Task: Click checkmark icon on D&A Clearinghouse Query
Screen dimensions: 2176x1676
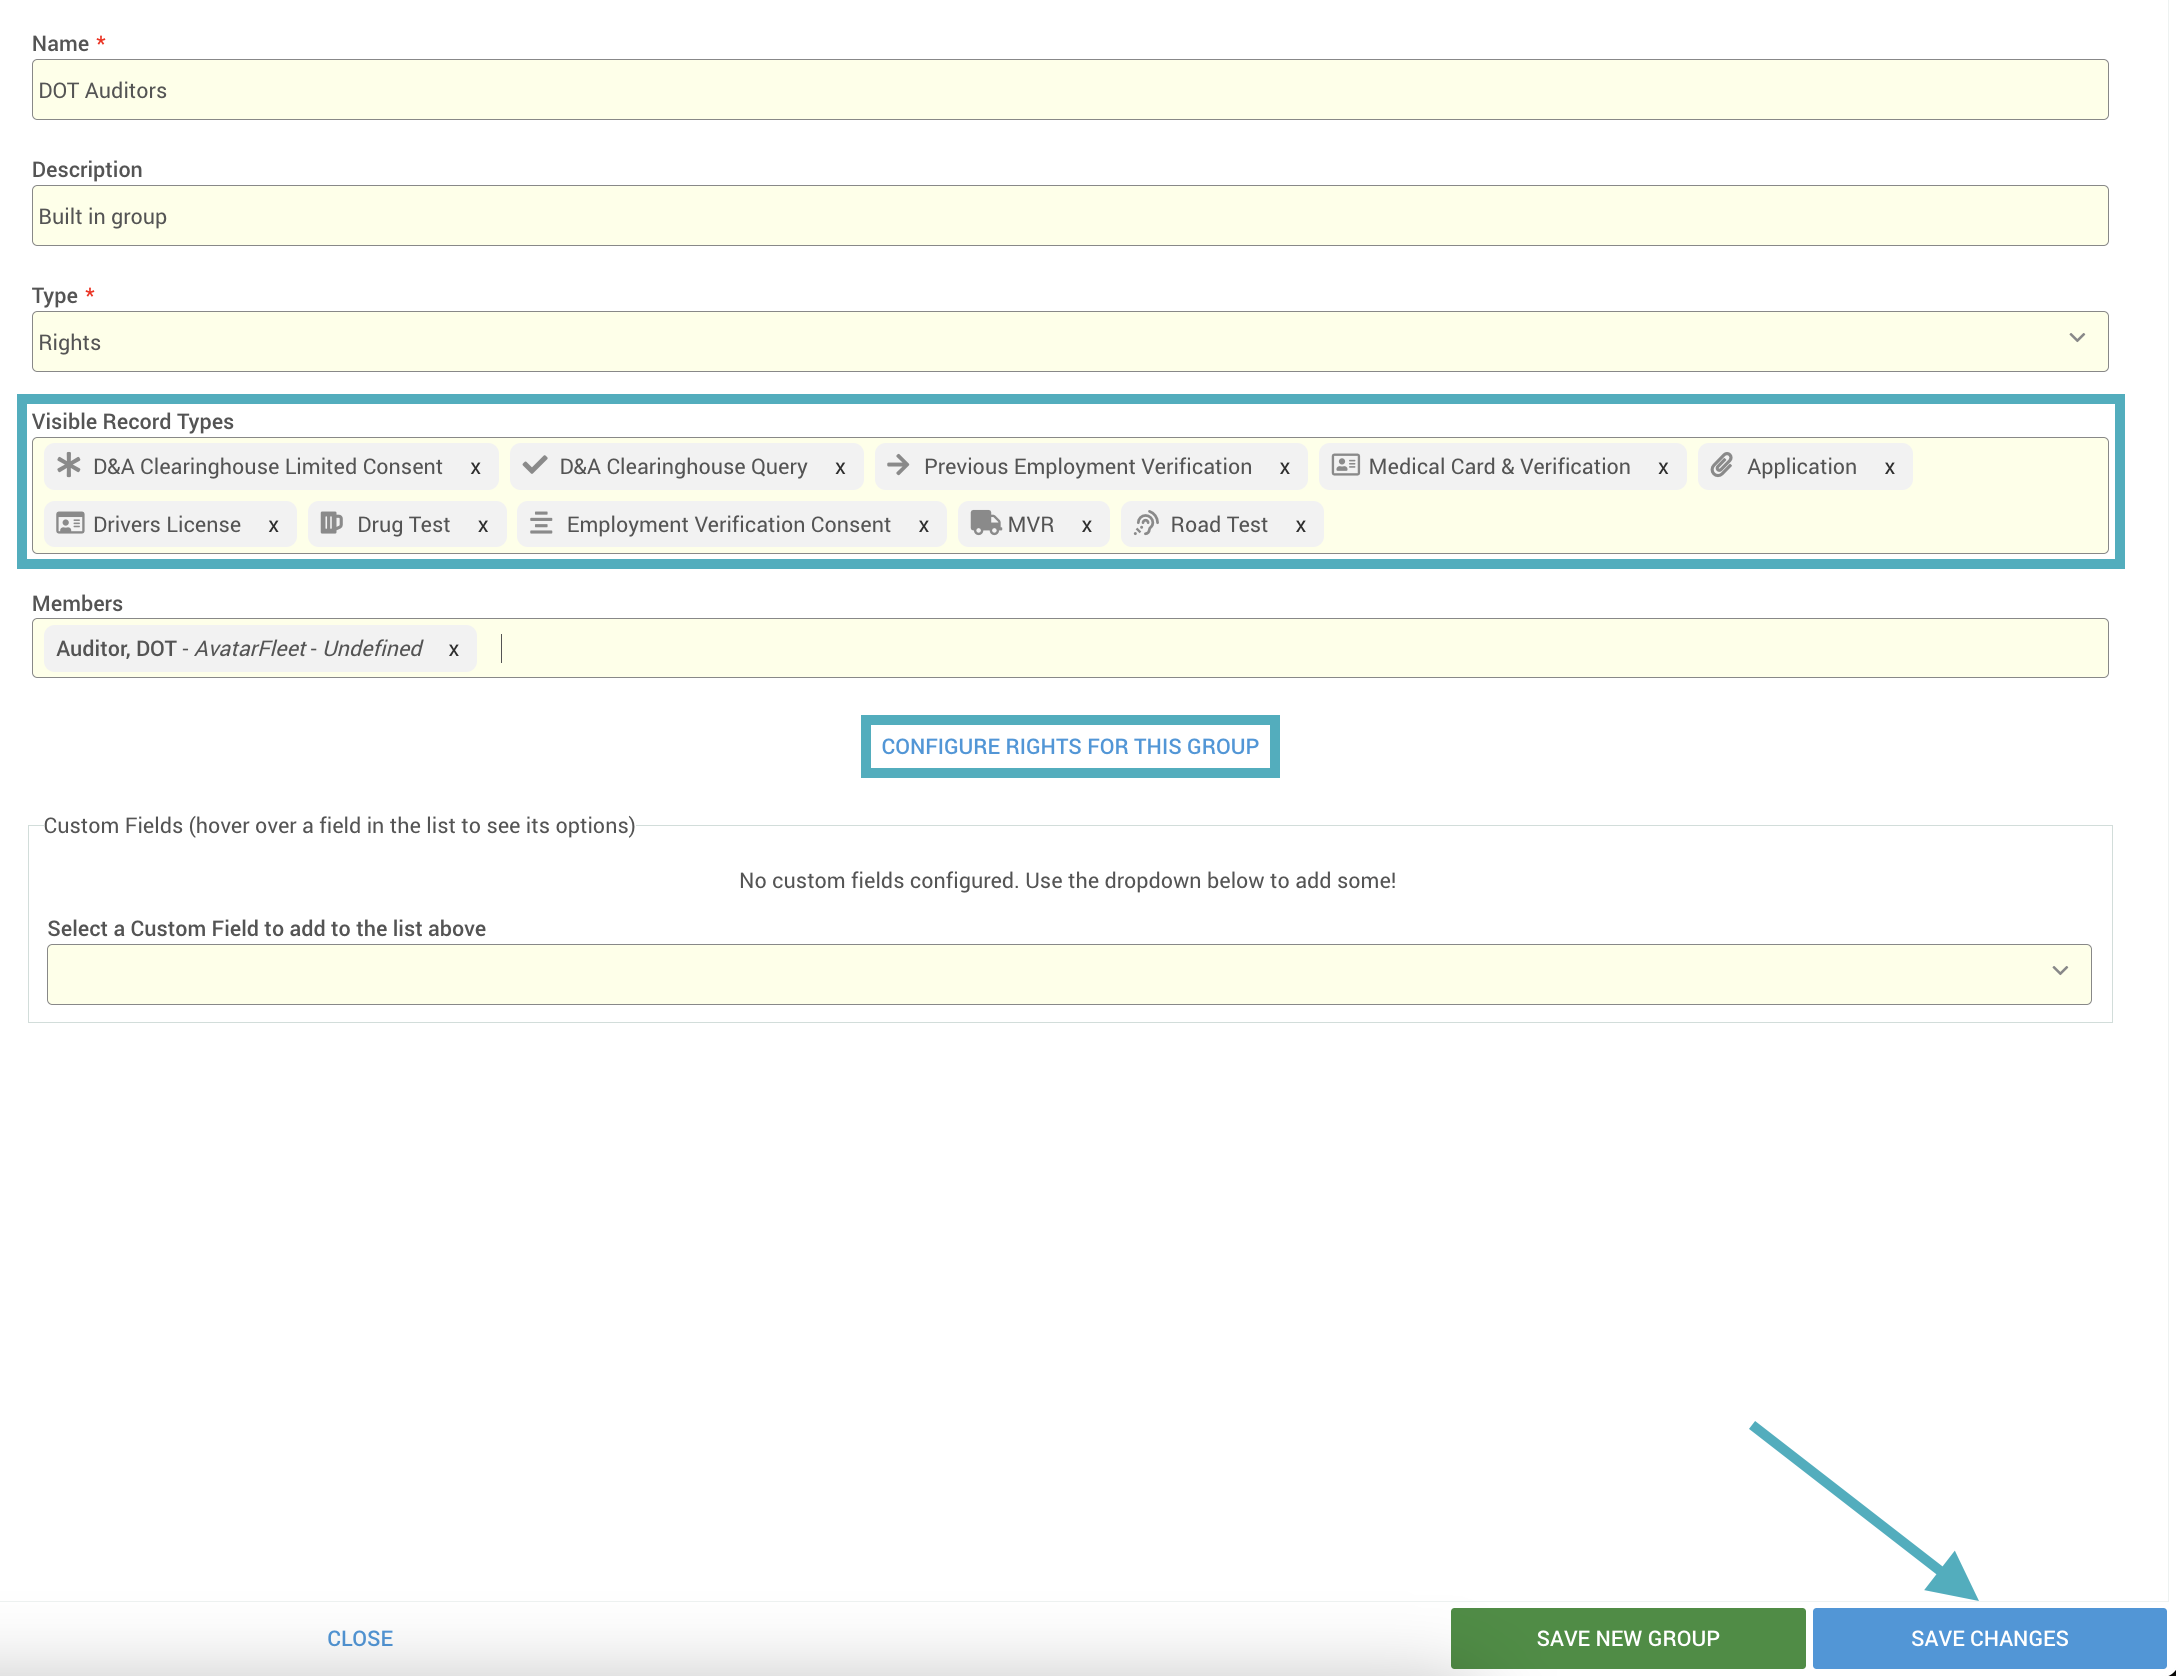Action: [x=535, y=465]
